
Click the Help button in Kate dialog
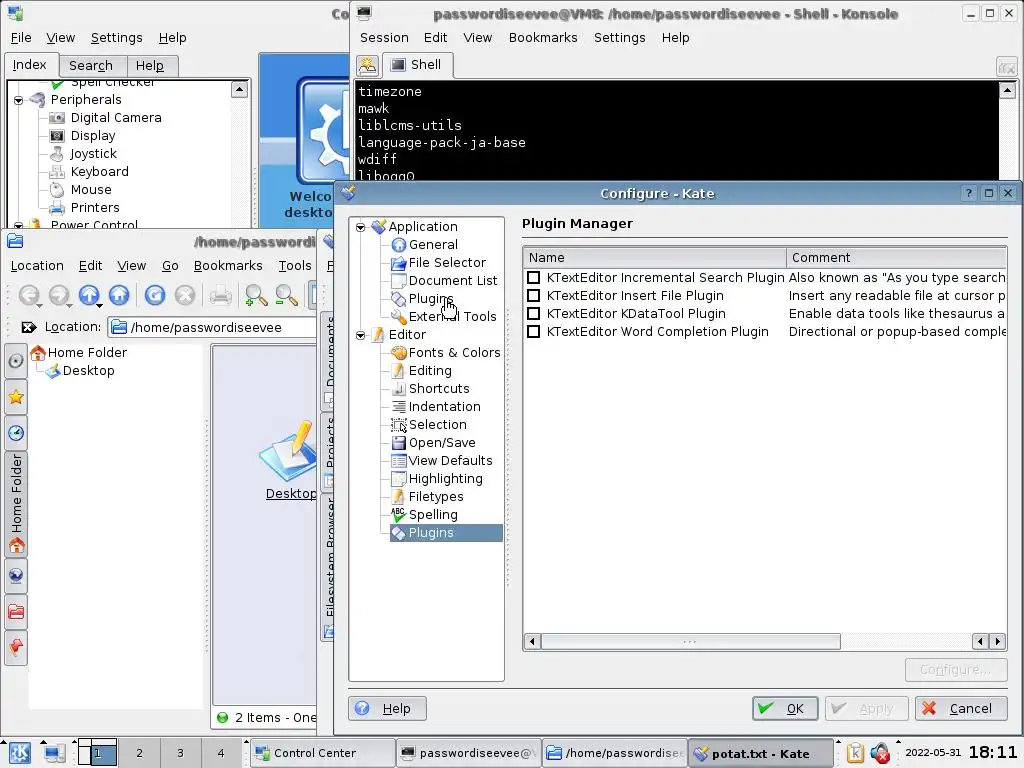(387, 709)
